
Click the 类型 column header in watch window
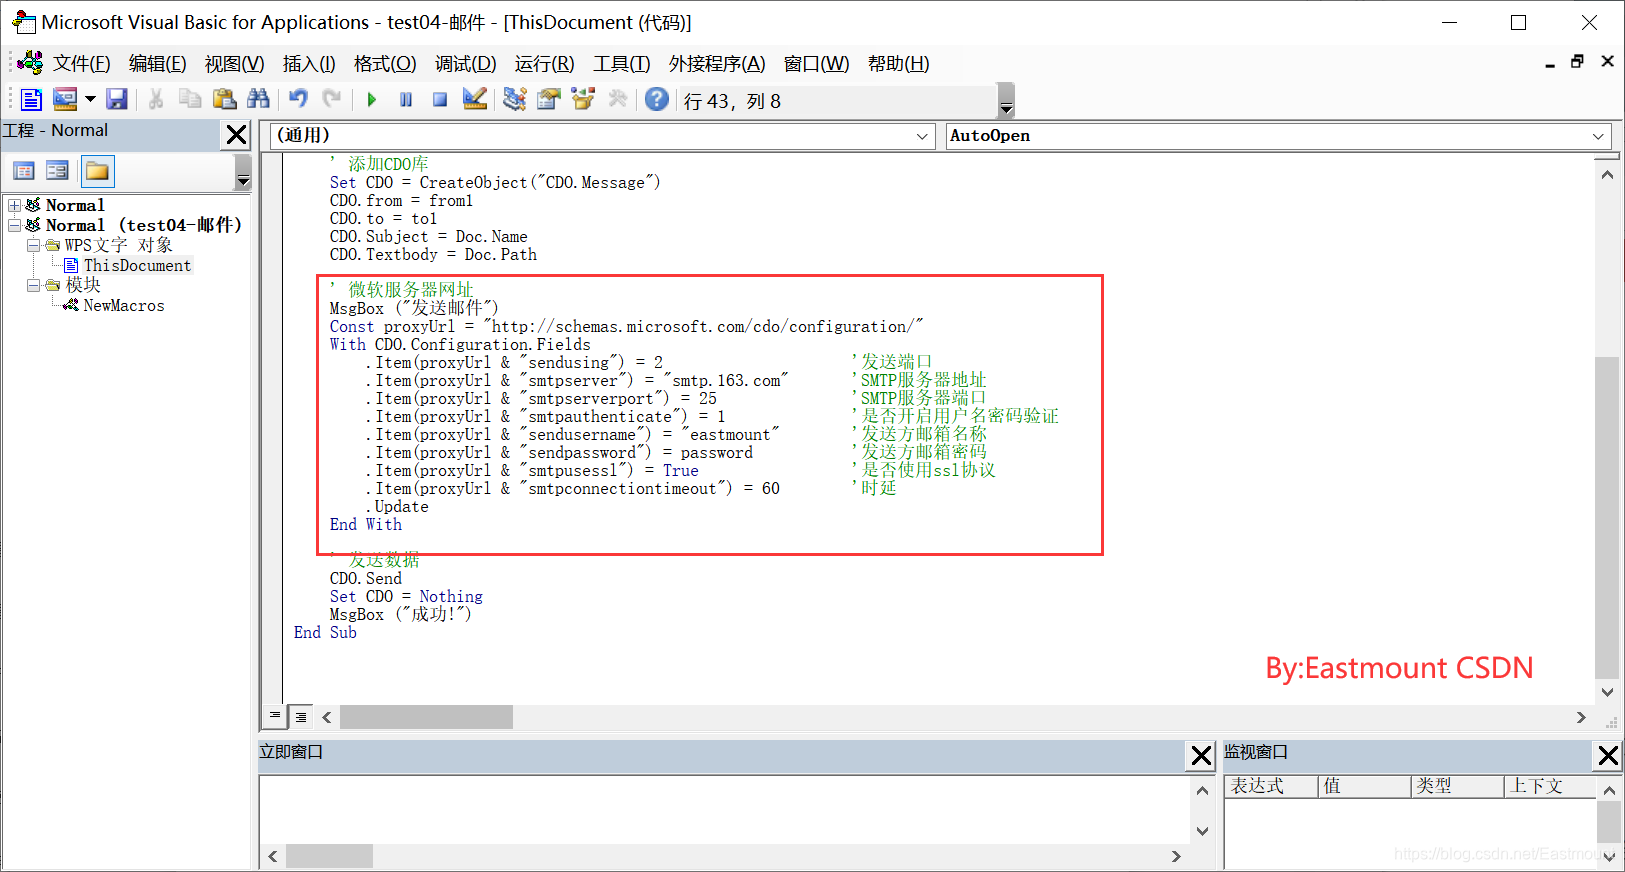1457,786
